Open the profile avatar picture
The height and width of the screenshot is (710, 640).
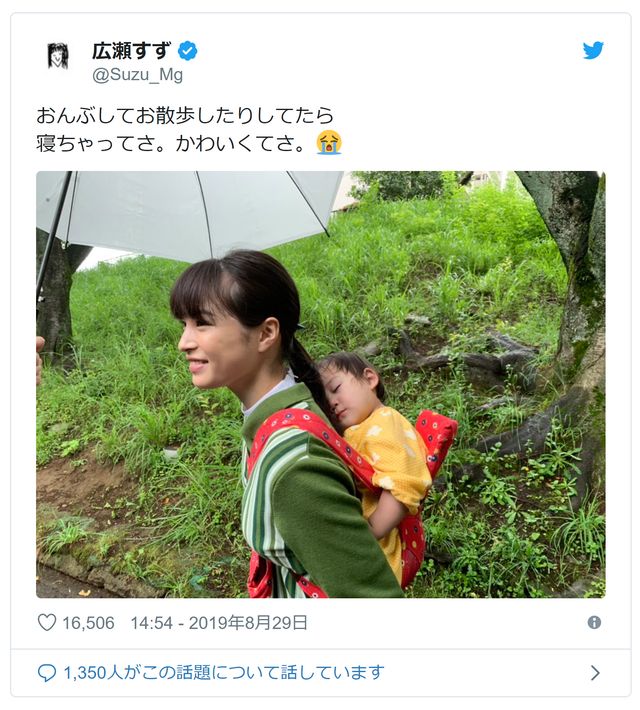pyautogui.click(x=58, y=56)
